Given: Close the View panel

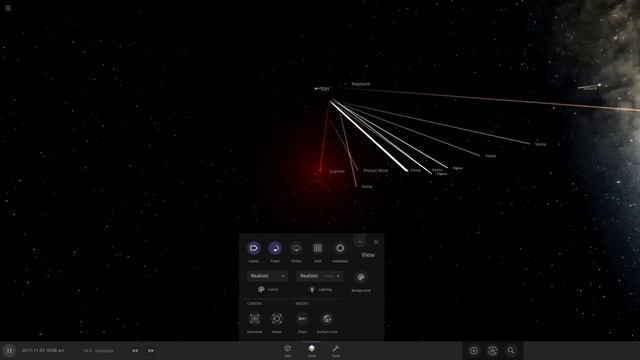Looking at the screenshot, I should 376,242.
